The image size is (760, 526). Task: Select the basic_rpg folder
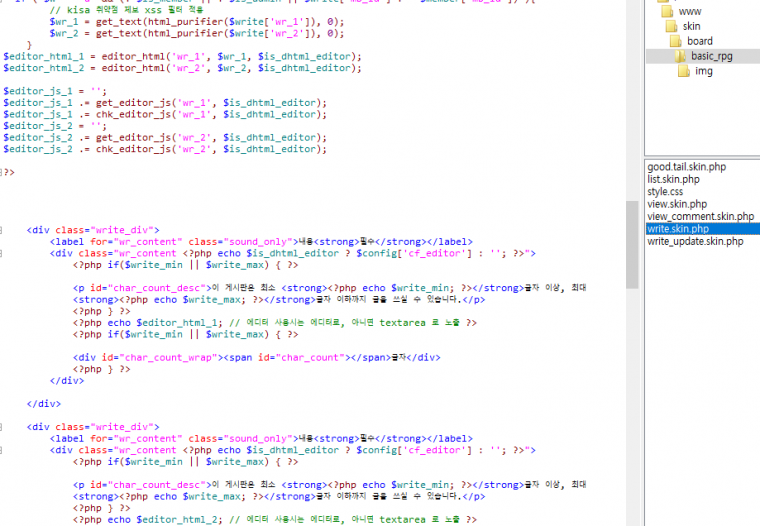(712, 56)
